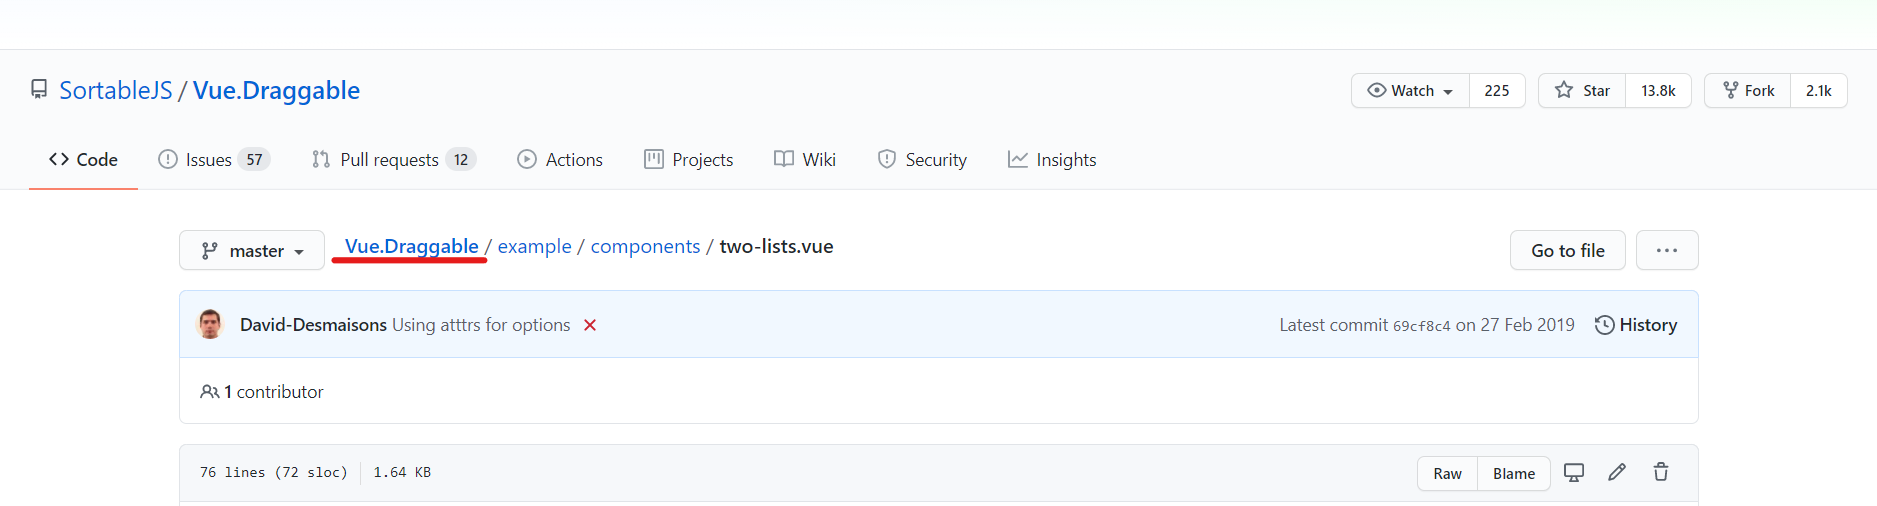Click the repository book icon
This screenshot has width=1877, height=506.
point(39,90)
